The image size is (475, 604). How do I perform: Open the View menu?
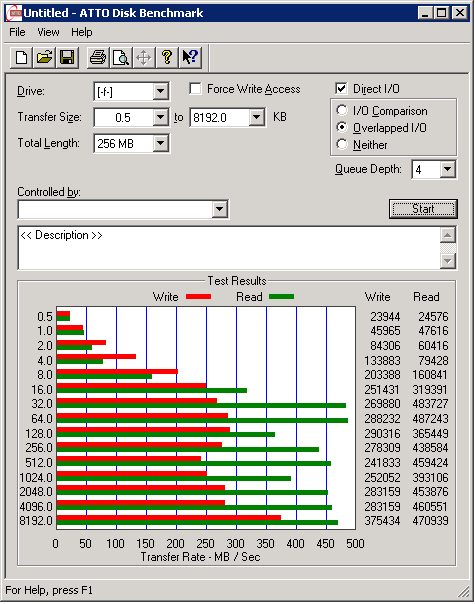pyautogui.click(x=48, y=32)
